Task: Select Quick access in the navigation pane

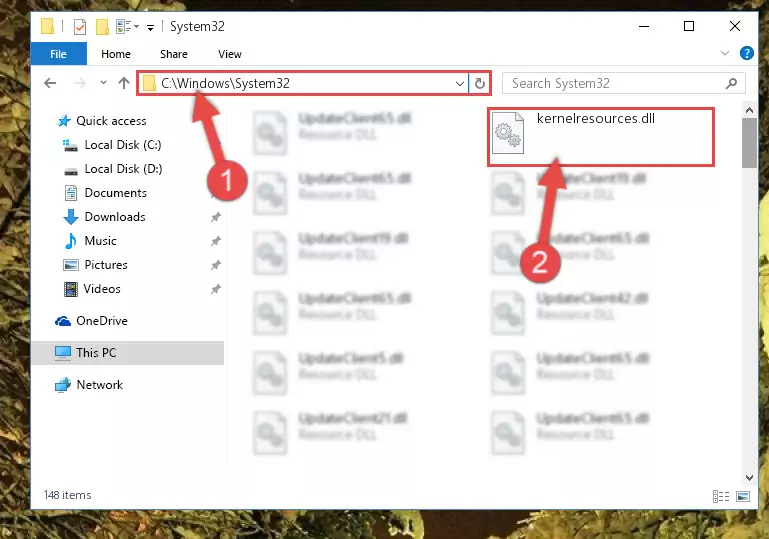Action: 111,121
